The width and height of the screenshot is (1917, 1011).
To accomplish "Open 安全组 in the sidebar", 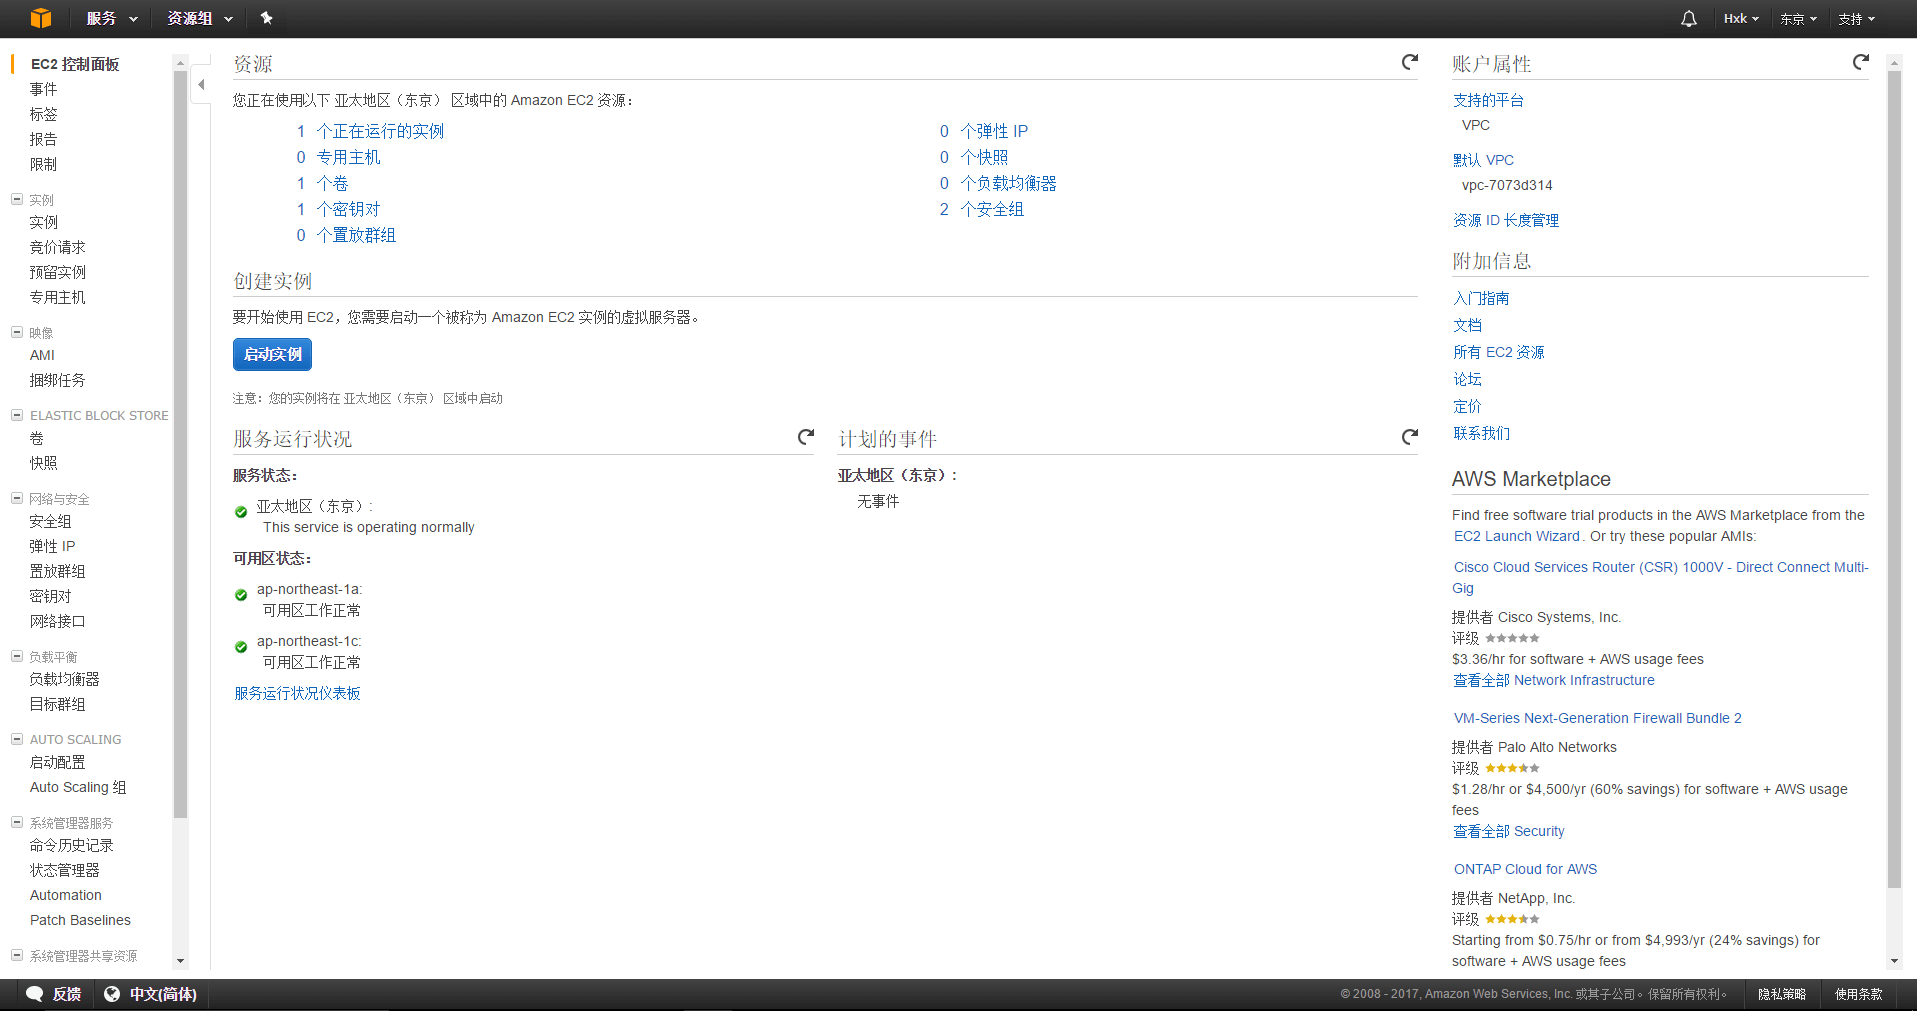I will [x=51, y=521].
